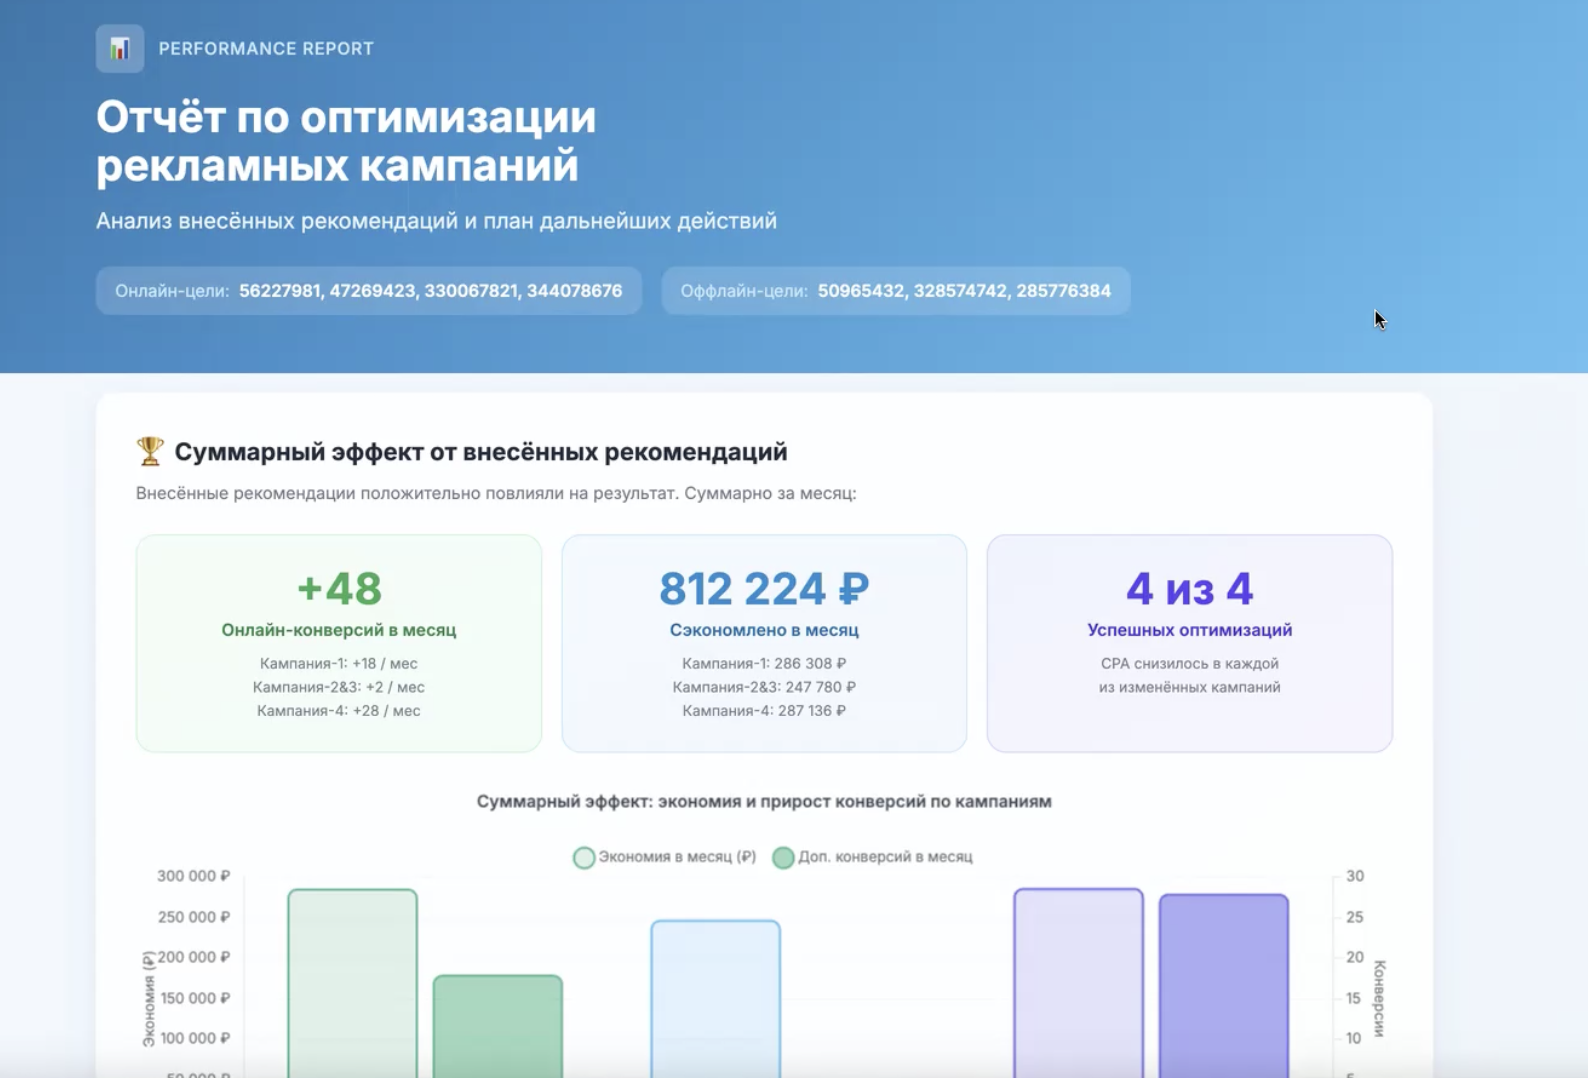Click the left axis title 'Экономия (₽)'
Viewport: 1588px width, 1078px height.
coord(148,998)
